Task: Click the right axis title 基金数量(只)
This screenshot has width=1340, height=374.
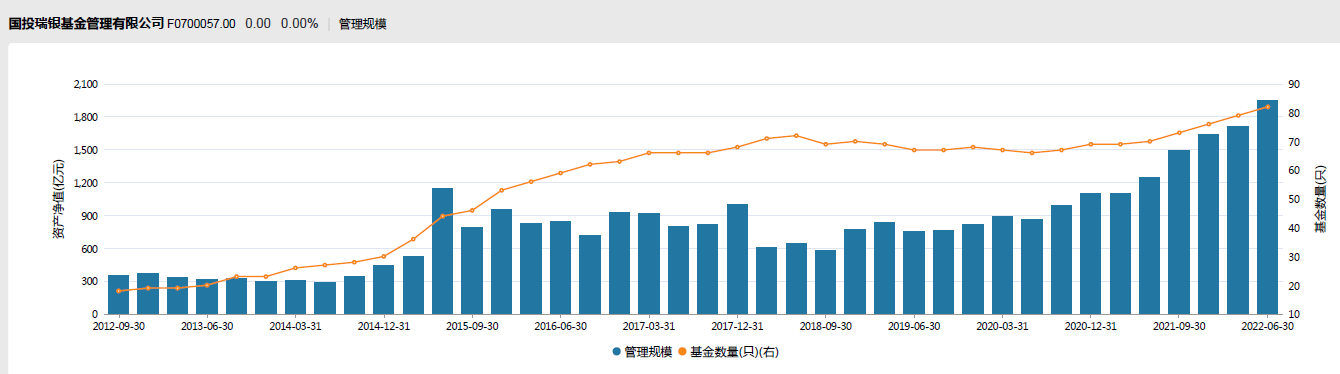Action: coord(1320,199)
